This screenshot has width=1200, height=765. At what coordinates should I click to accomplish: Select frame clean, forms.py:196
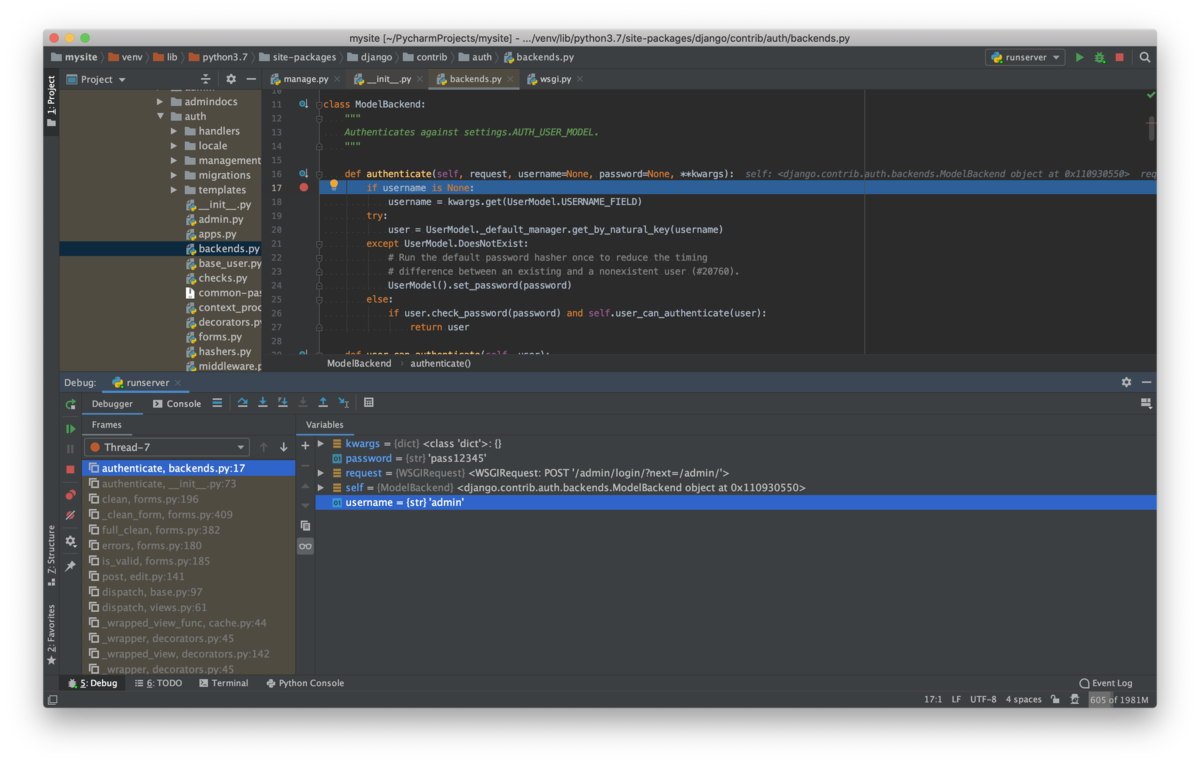point(188,499)
